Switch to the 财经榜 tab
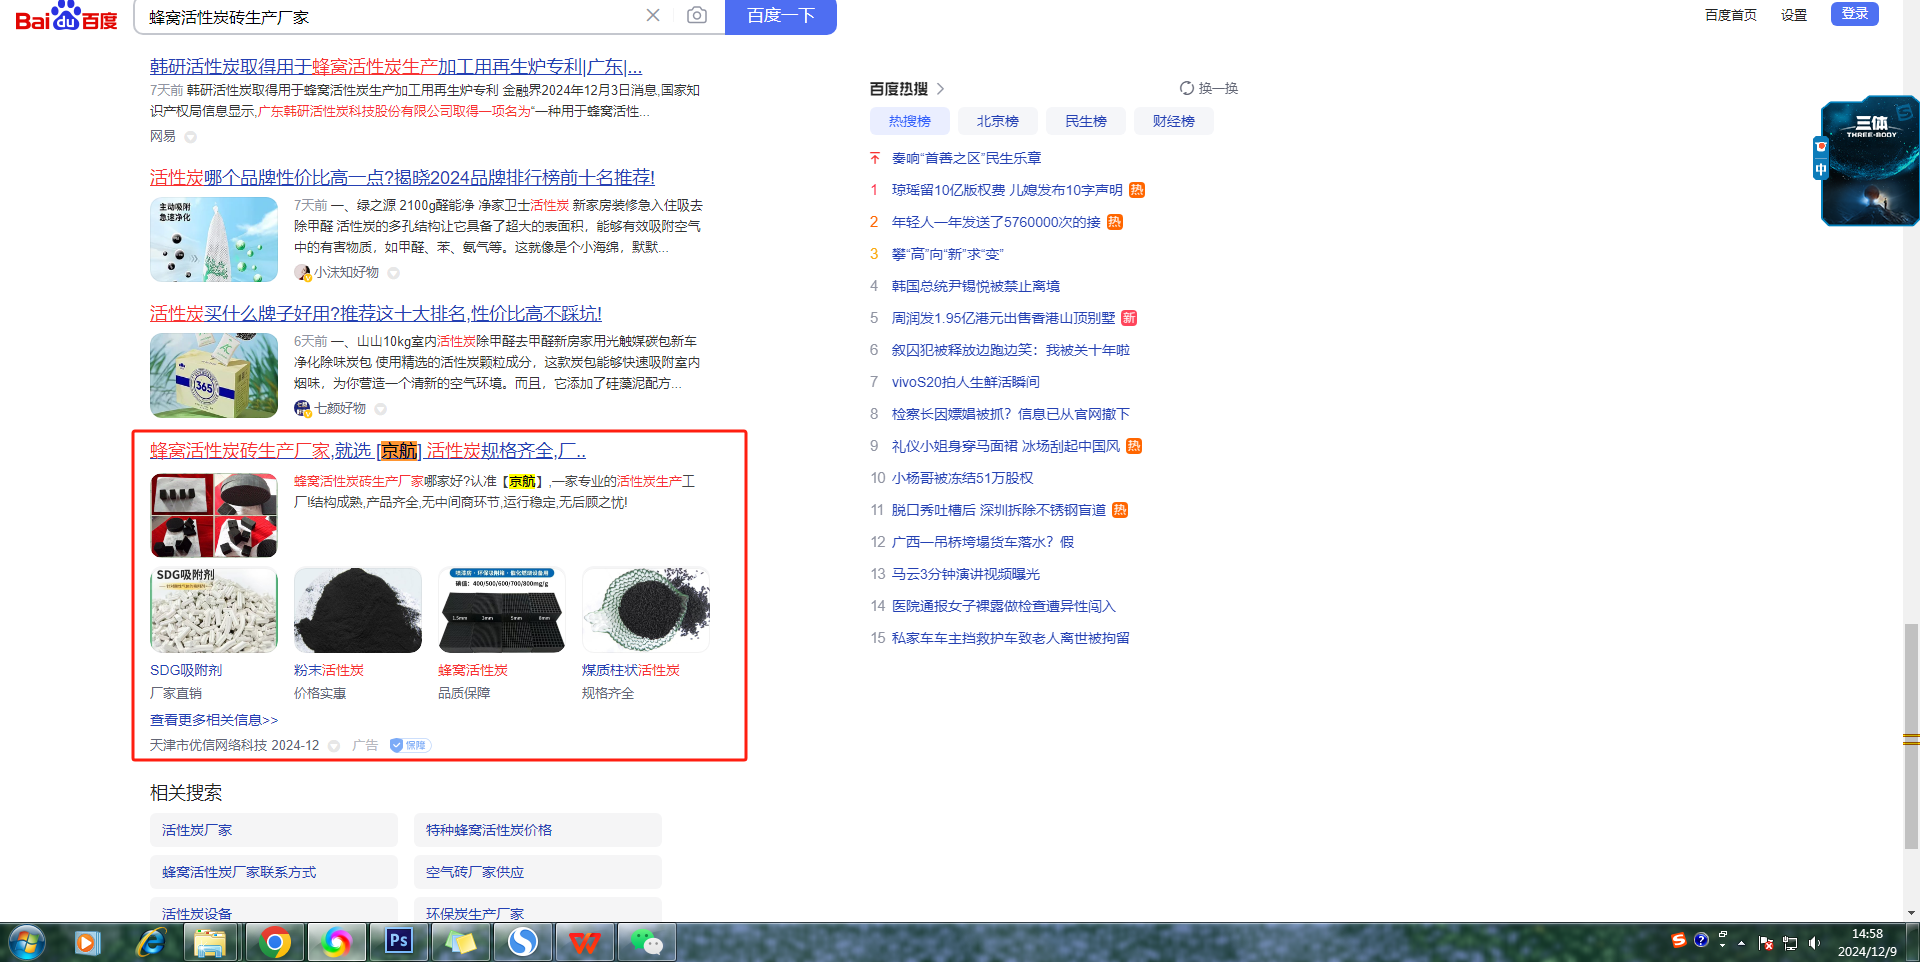Screen dimensions: 1920x962 pyautogui.click(x=1174, y=121)
